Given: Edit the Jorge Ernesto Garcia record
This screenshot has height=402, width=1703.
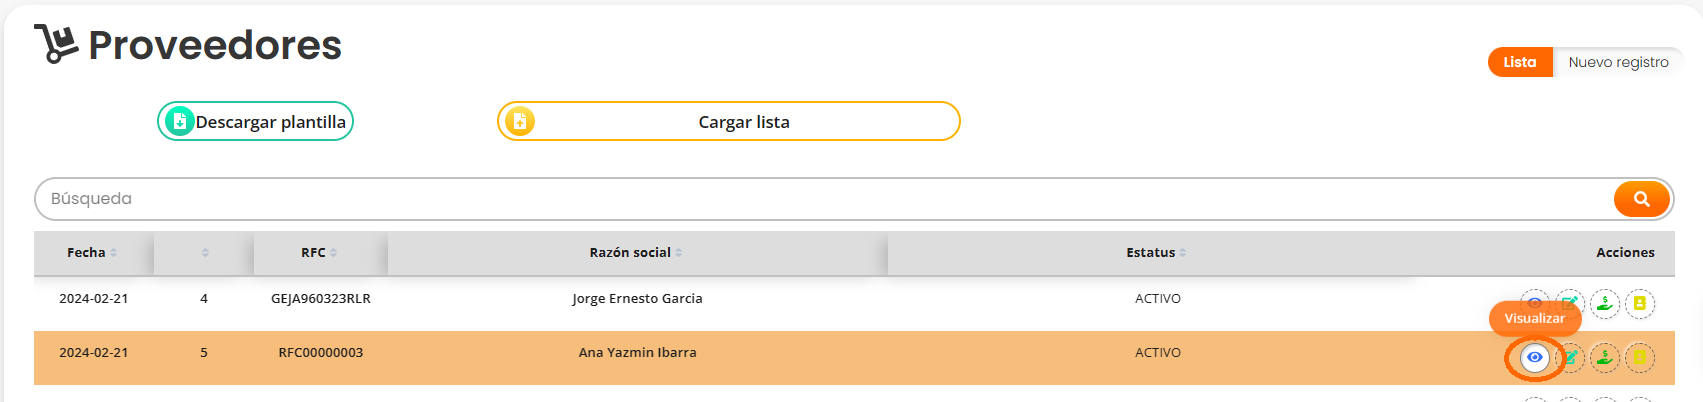Looking at the screenshot, I should [1571, 301].
